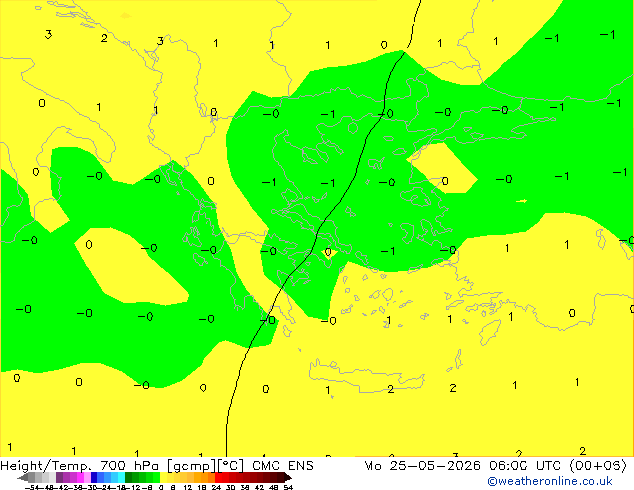Click the bright magenta legend swatch
634x490 pixels.
click(80, 477)
